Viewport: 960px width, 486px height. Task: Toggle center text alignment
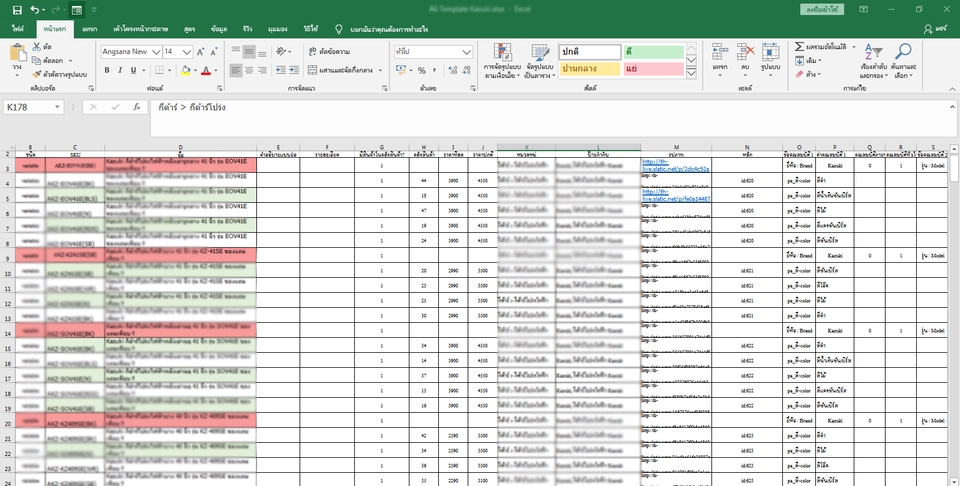249,70
